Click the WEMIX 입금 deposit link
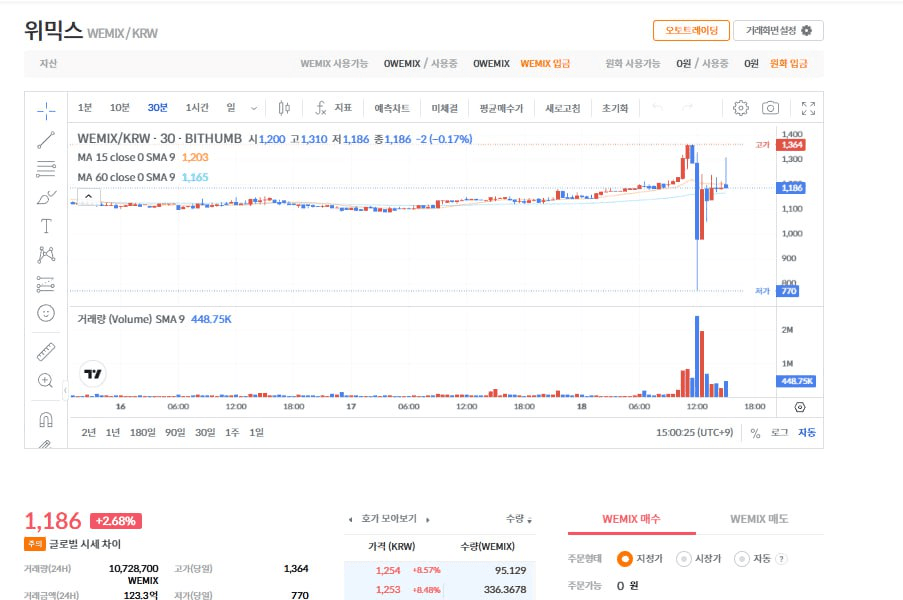 [x=545, y=63]
